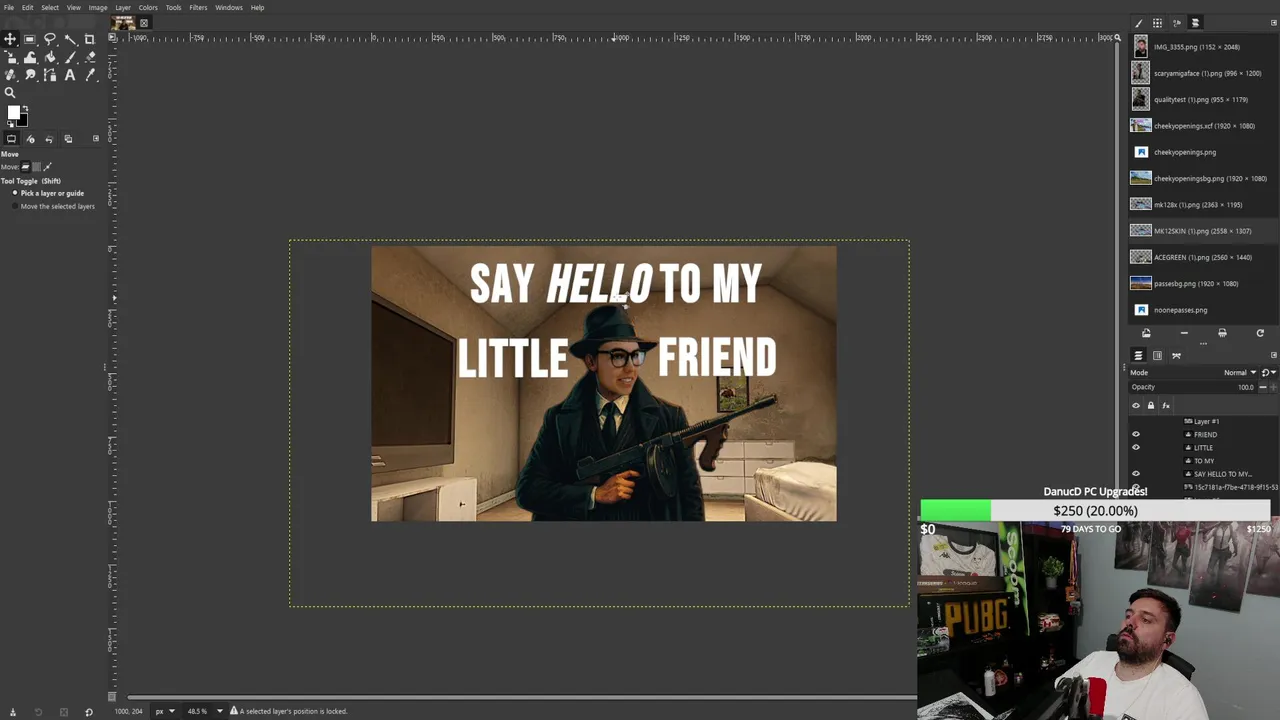Switch to the Brushes tab
1280x720 pixels.
click(x=1139, y=23)
